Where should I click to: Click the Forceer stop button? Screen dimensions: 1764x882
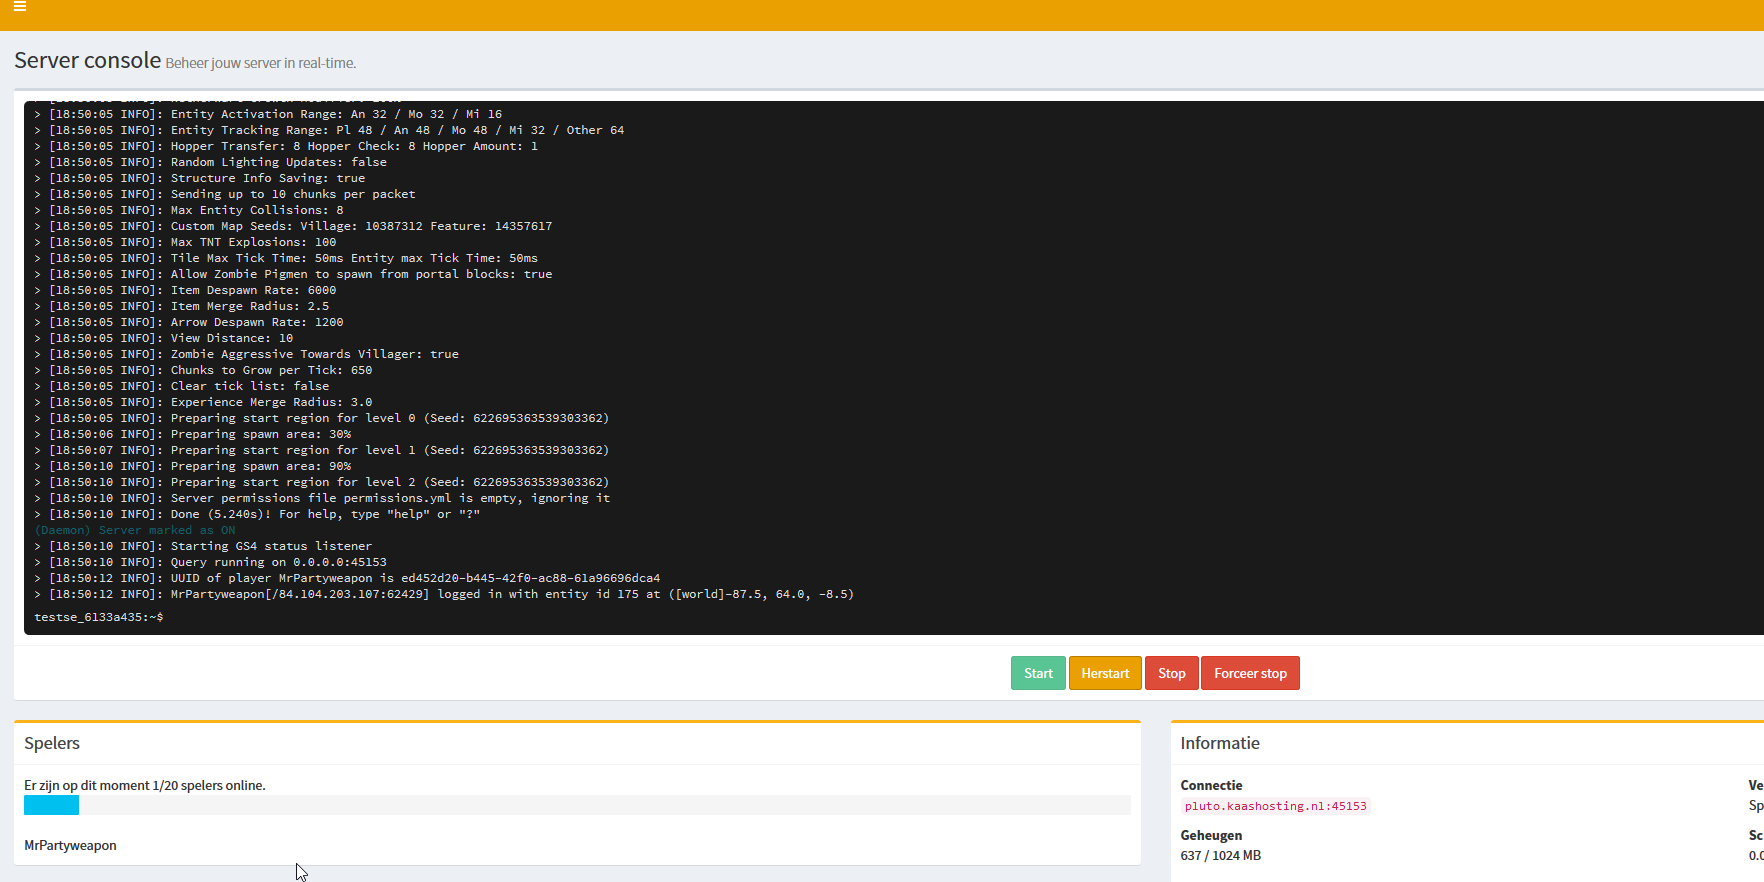pos(1249,673)
